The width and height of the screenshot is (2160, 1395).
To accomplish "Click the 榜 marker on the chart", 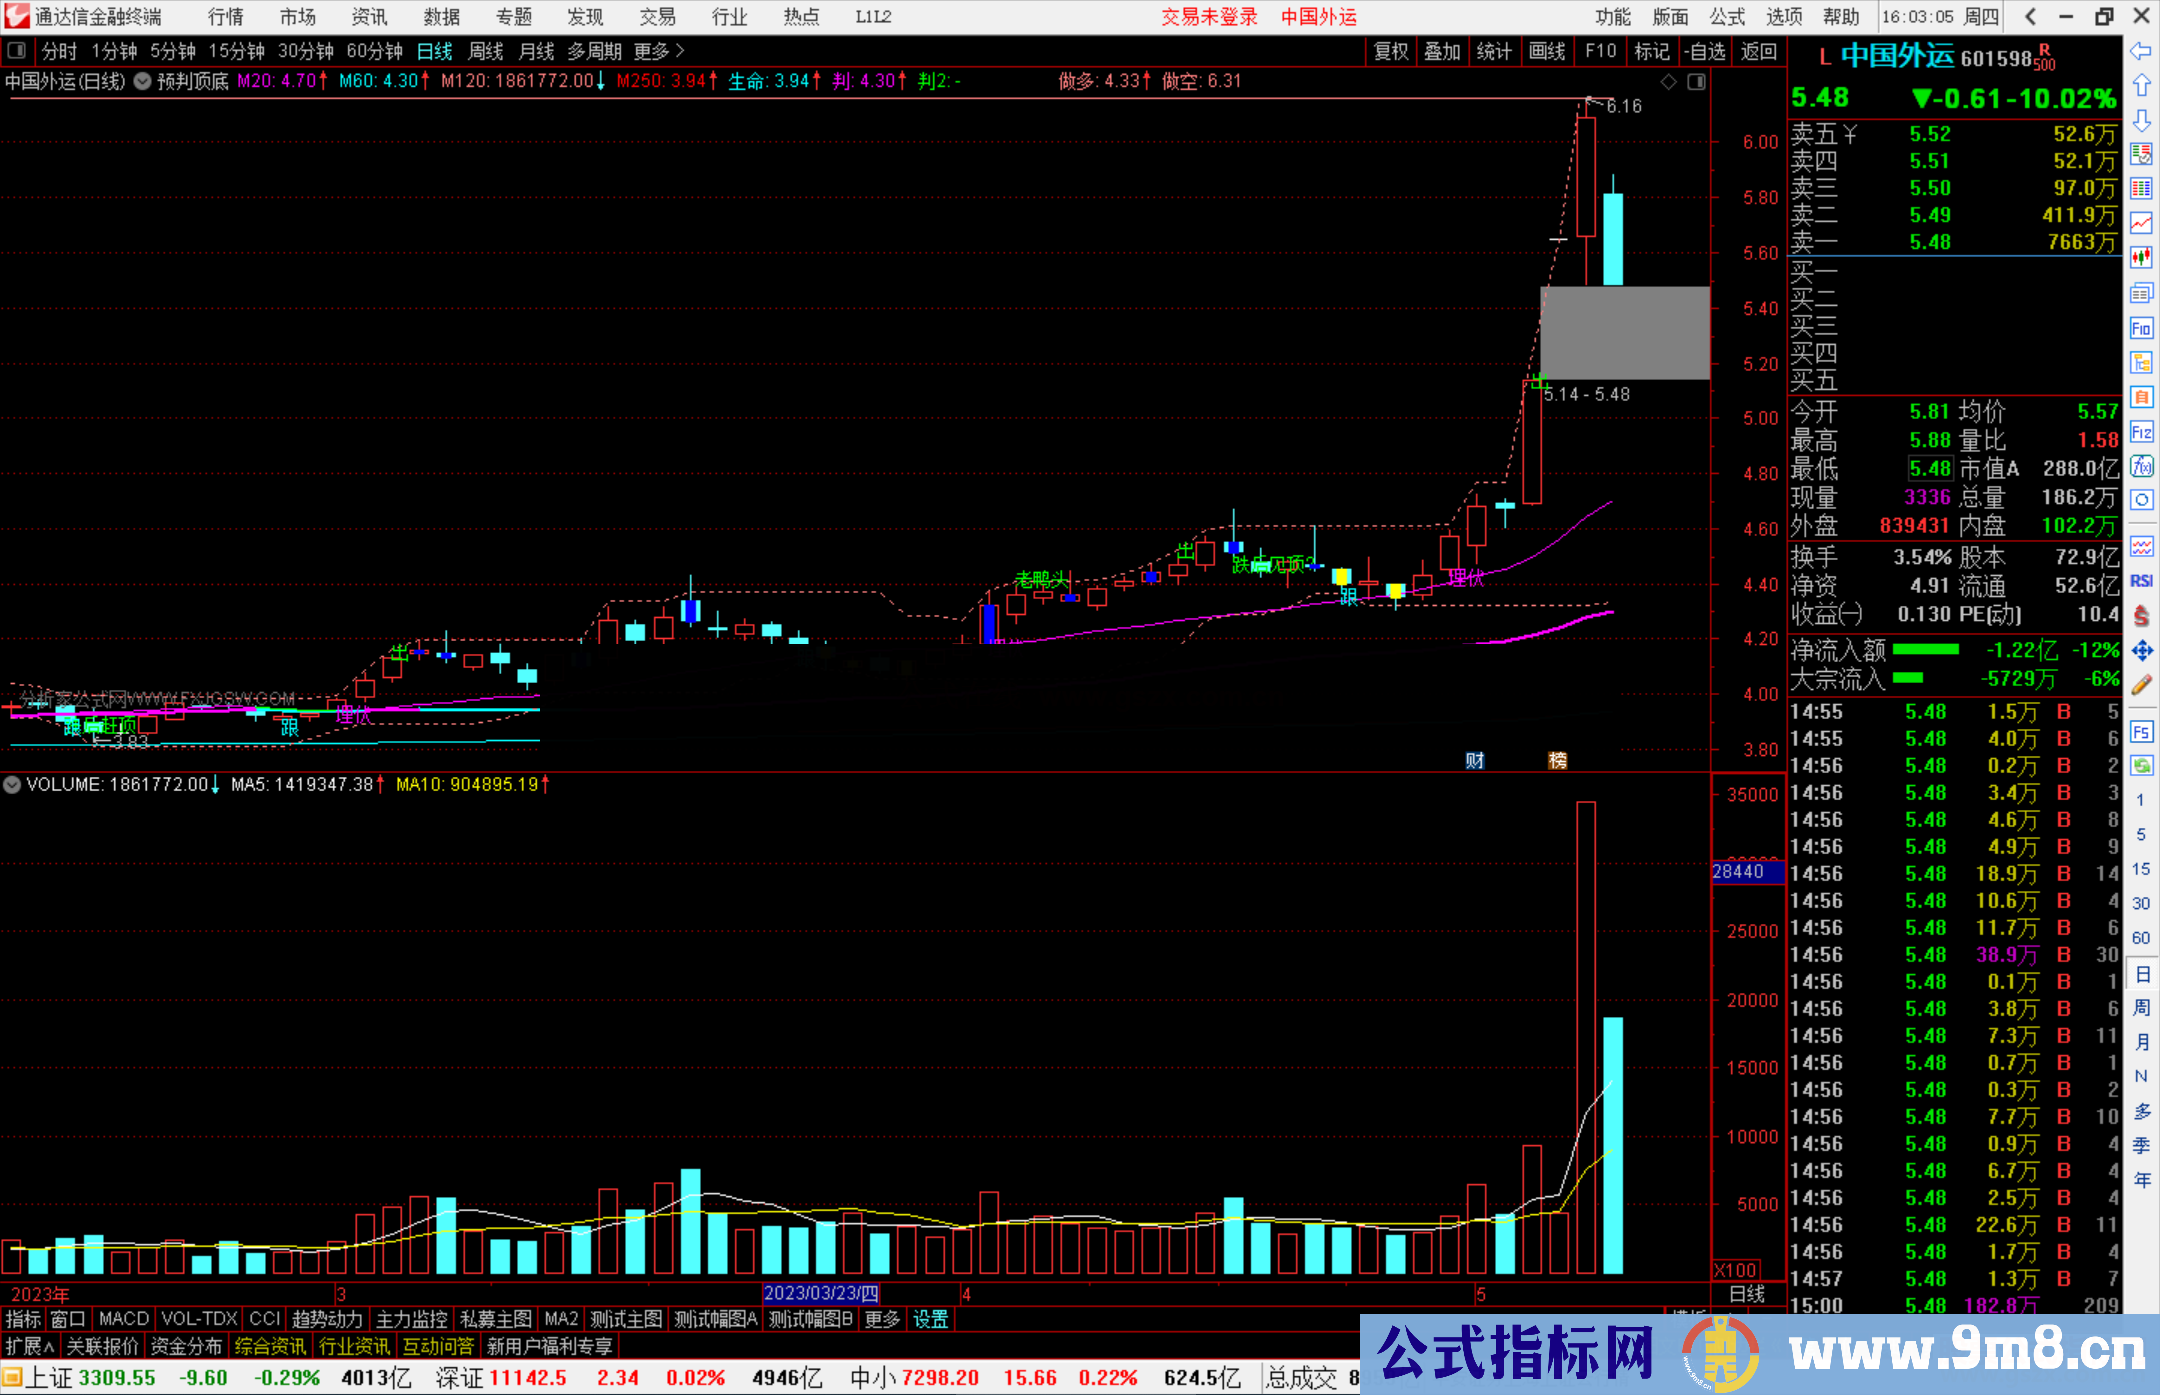I will (1558, 761).
